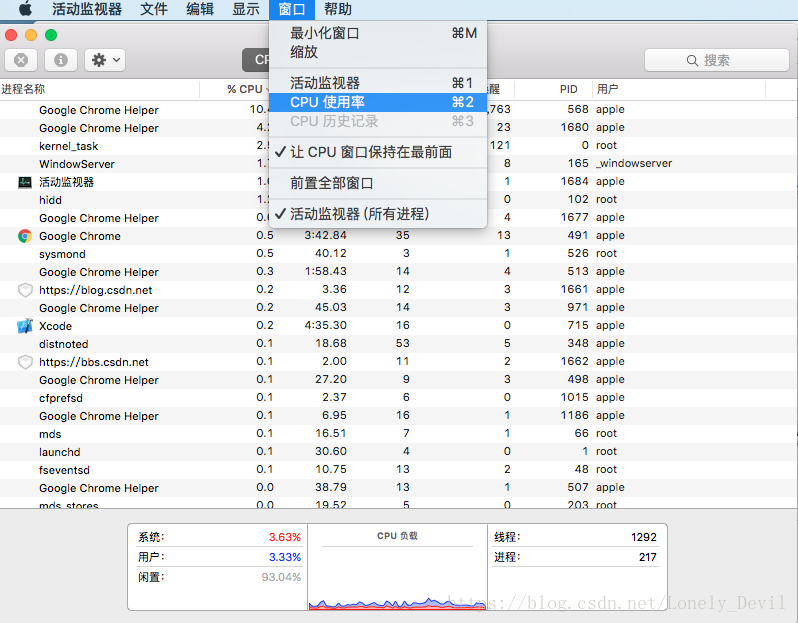This screenshot has height=623, width=798.
Task: Select the fseventsd process row
Action: [x=399, y=470]
